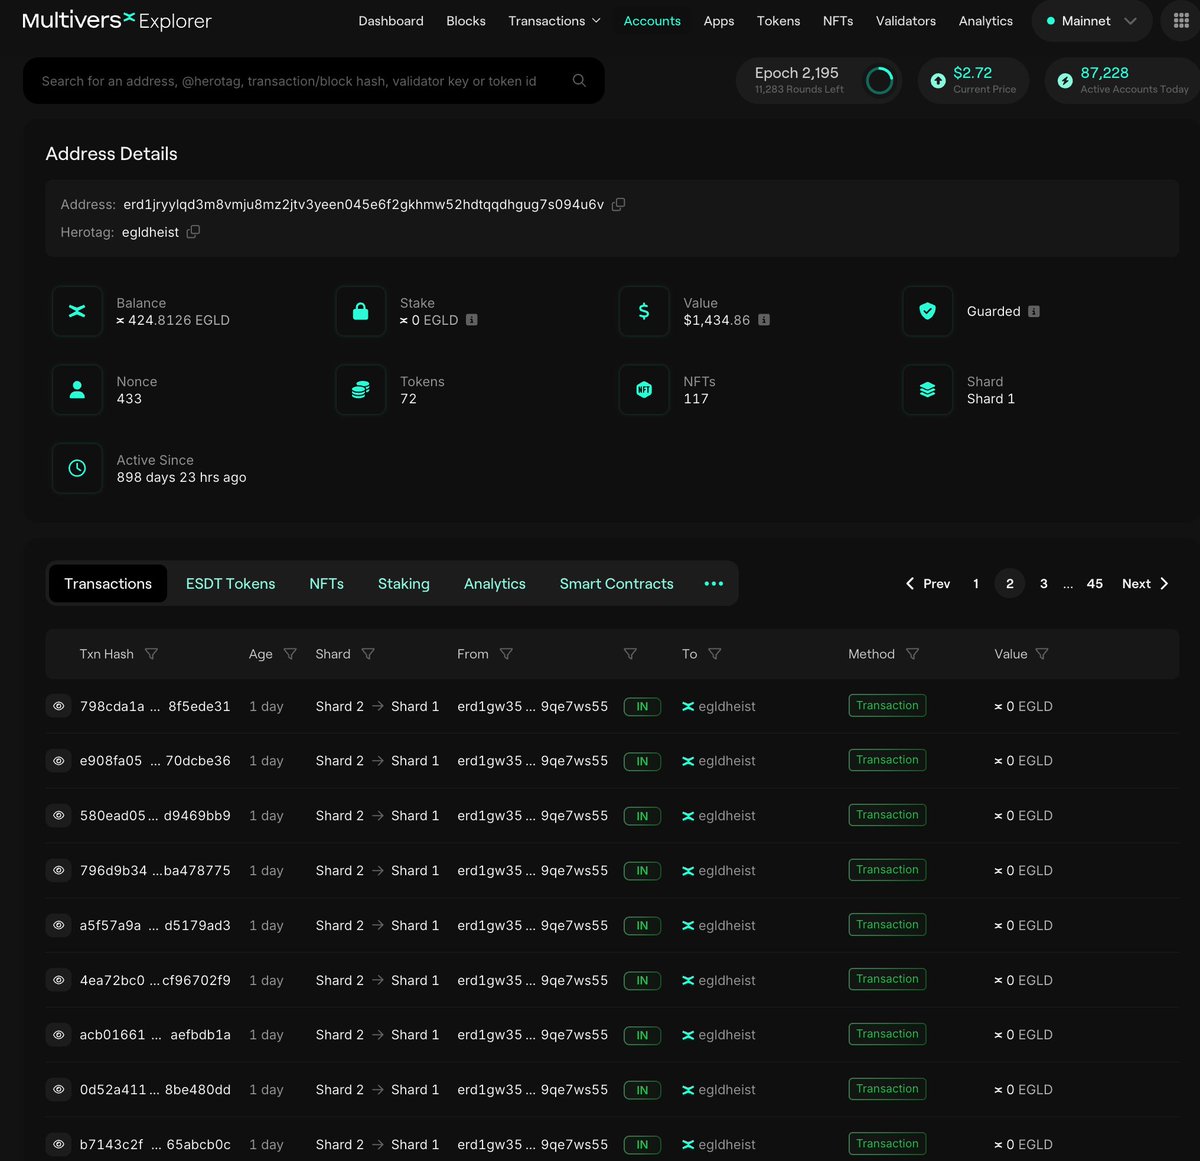The height and width of the screenshot is (1161, 1200).
Task: Open the Blocks nav item
Action: click(x=466, y=21)
